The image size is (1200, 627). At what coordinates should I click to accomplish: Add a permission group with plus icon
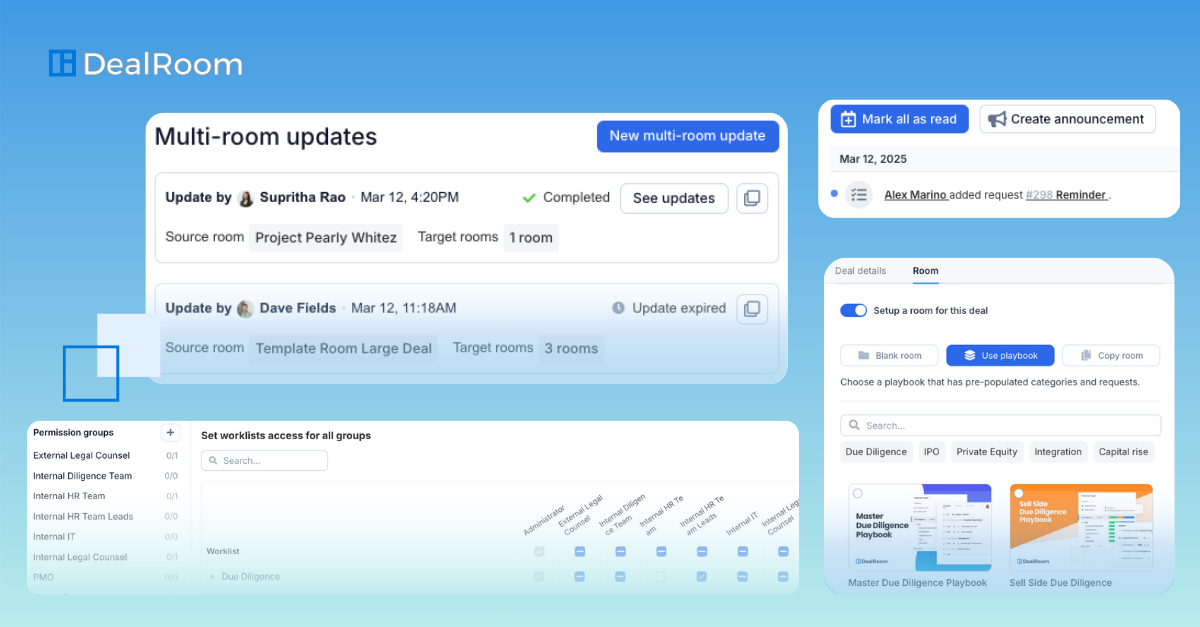click(x=170, y=433)
